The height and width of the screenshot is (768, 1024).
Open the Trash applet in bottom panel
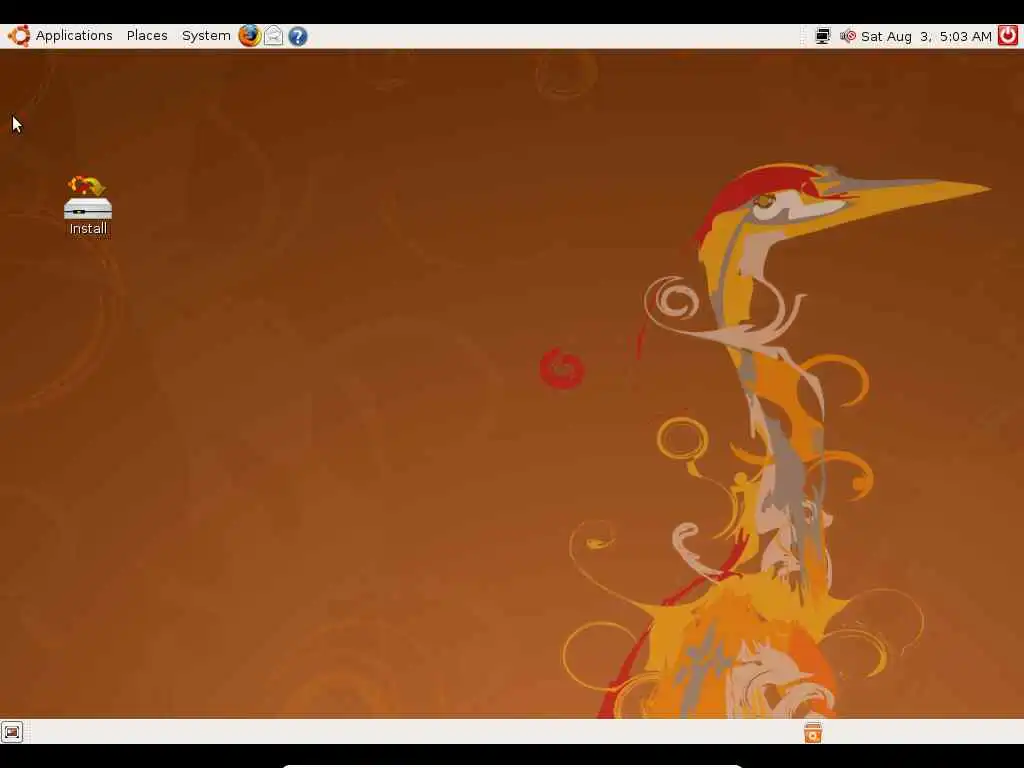[813, 732]
